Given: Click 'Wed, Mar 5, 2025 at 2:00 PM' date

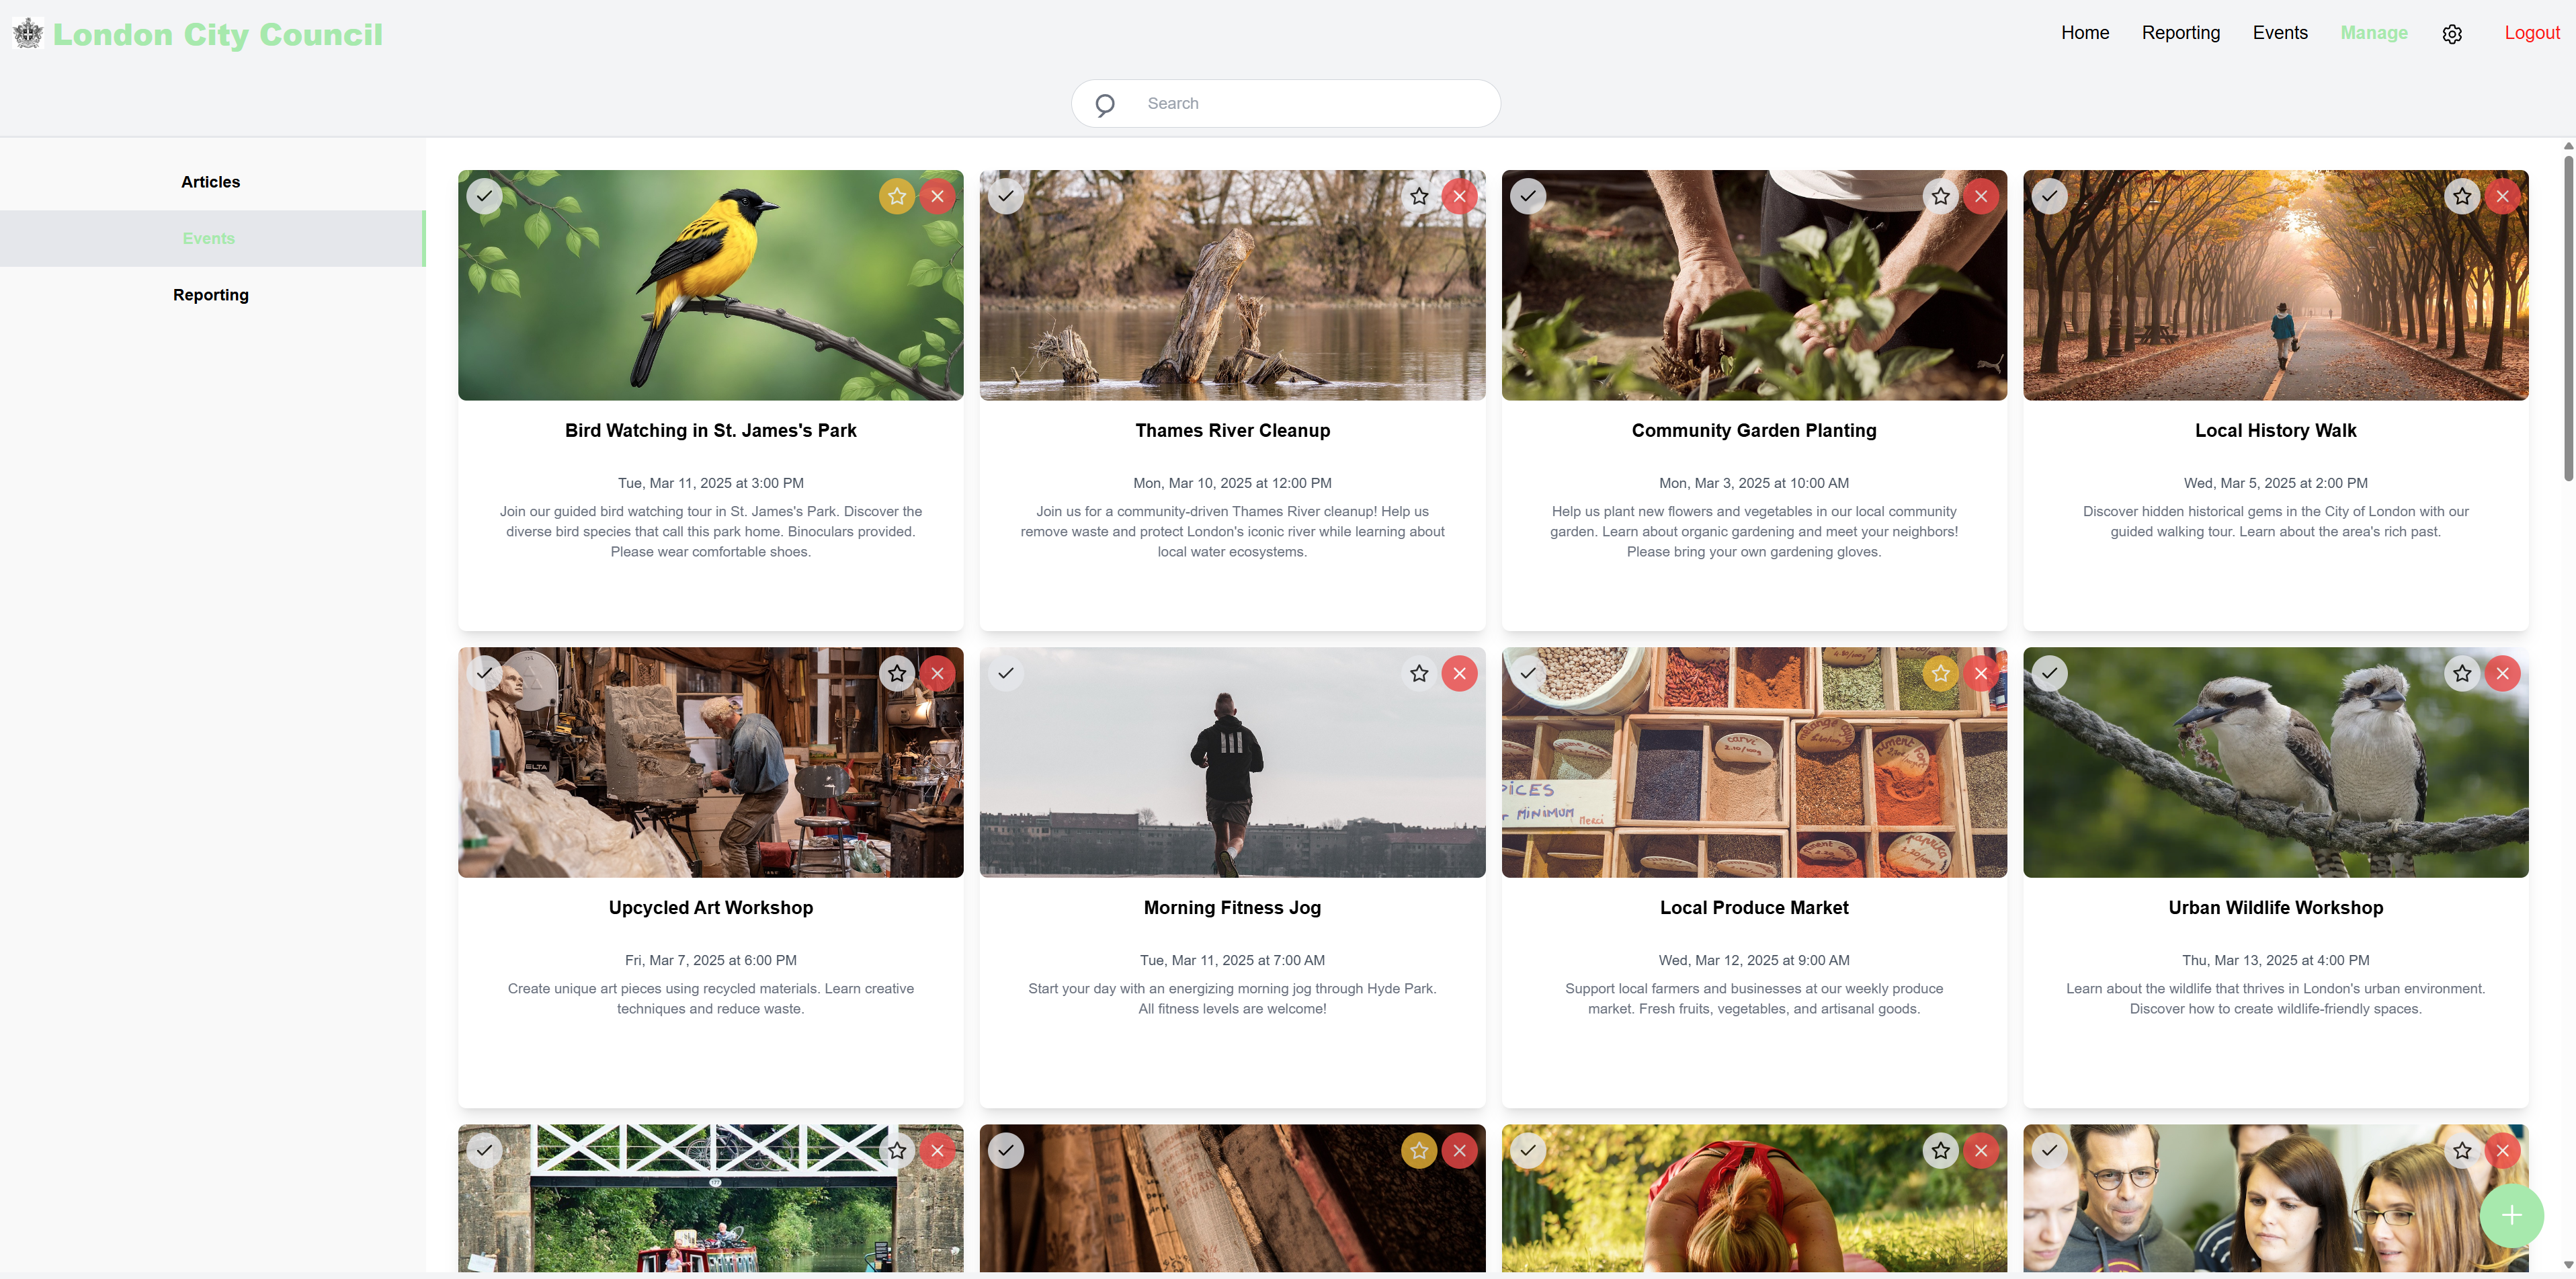Looking at the screenshot, I should pyautogui.click(x=2275, y=483).
